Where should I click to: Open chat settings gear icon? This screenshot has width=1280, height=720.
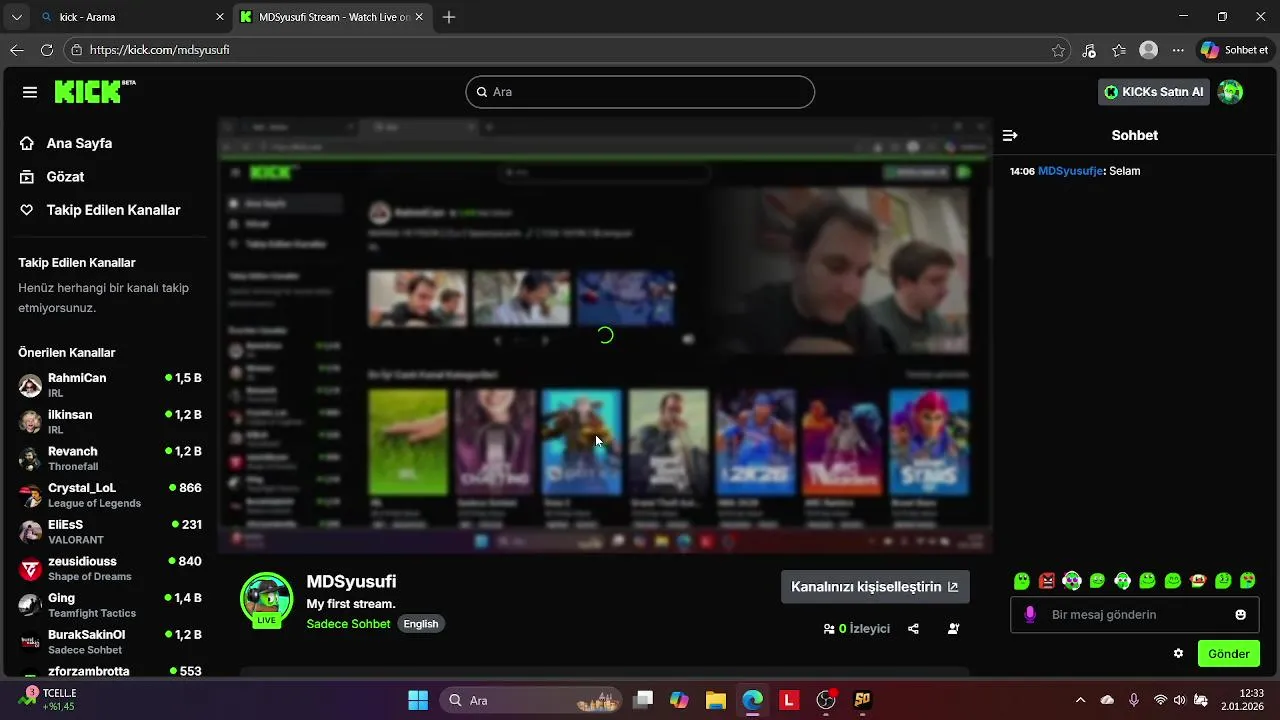click(x=1178, y=654)
